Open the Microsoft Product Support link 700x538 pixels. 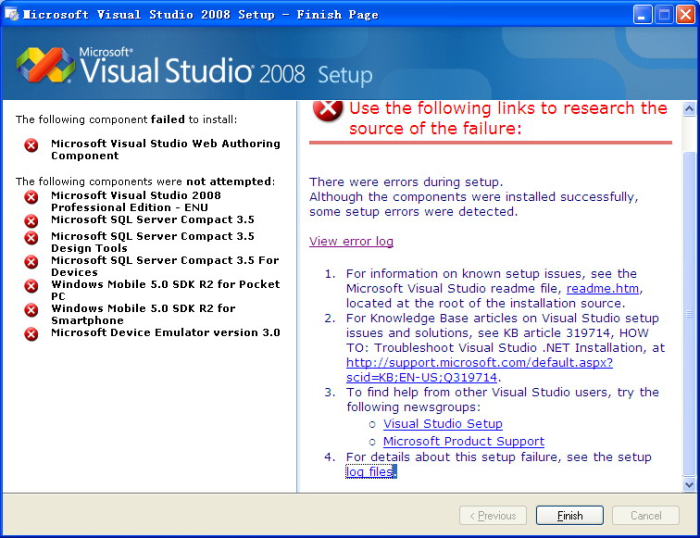(x=463, y=441)
